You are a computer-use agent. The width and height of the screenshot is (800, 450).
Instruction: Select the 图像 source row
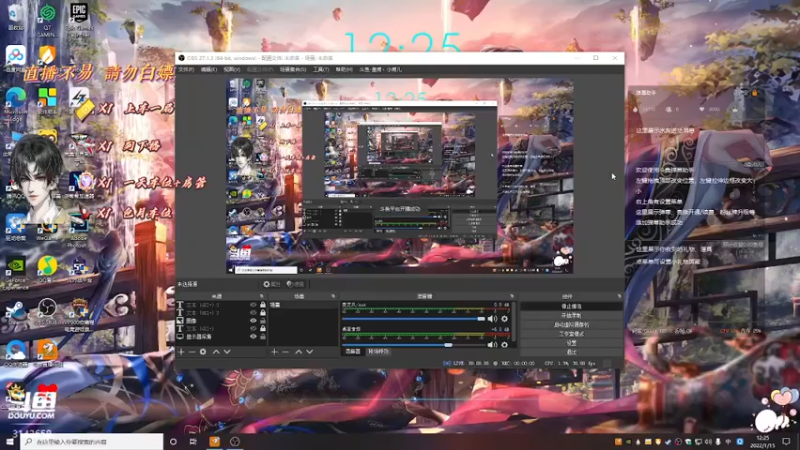(221, 320)
